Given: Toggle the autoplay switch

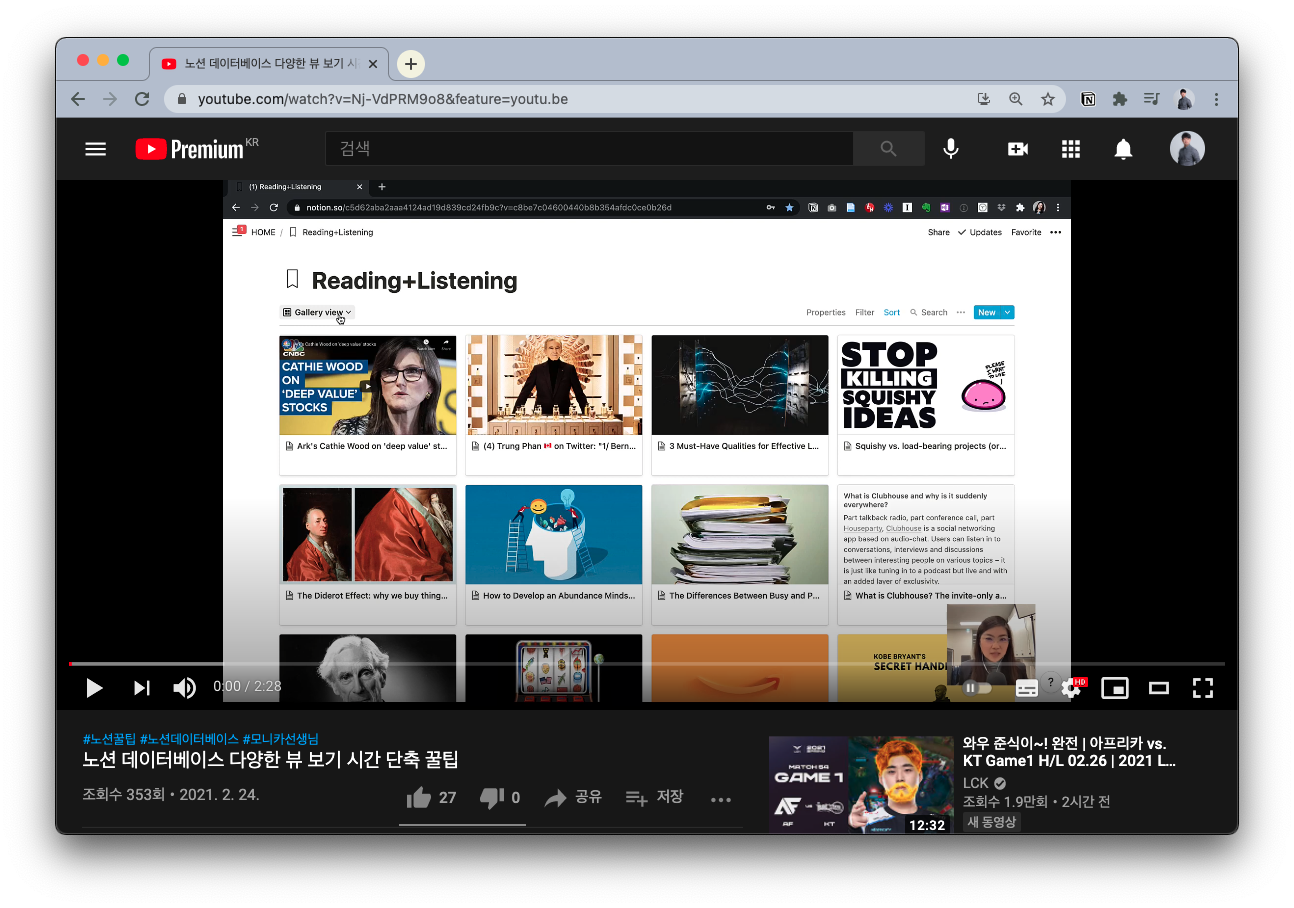Looking at the screenshot, I should (976, 688).
